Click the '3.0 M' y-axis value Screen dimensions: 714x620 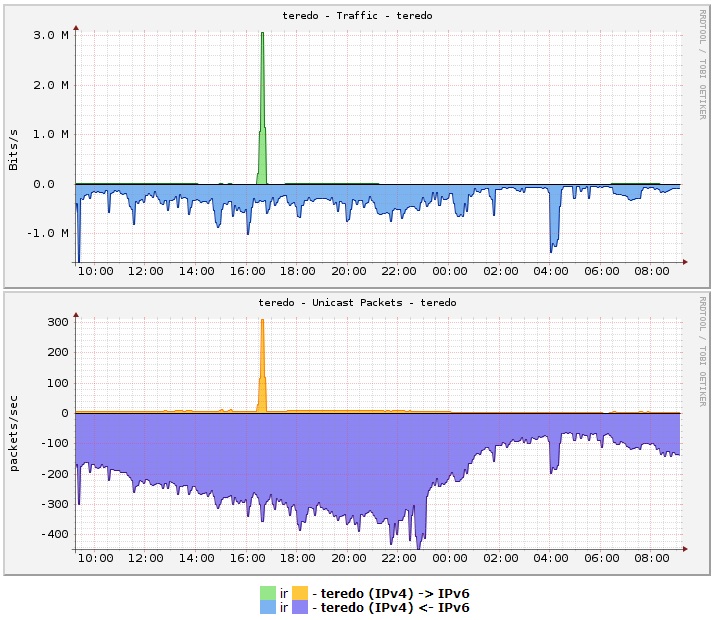coord(51,35)
